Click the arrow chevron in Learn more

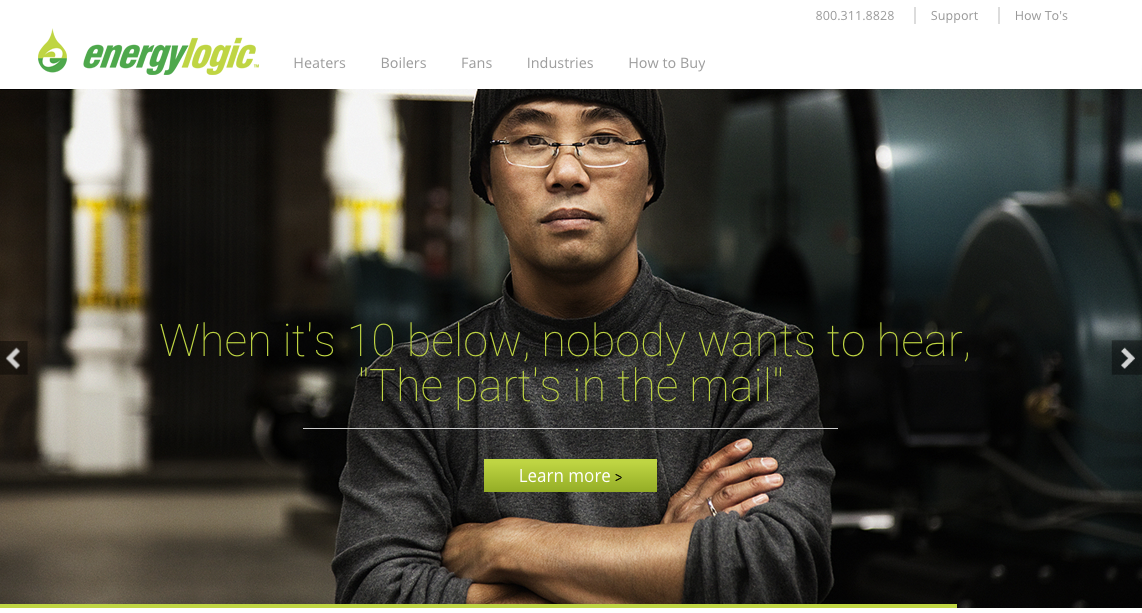[618, 478]
